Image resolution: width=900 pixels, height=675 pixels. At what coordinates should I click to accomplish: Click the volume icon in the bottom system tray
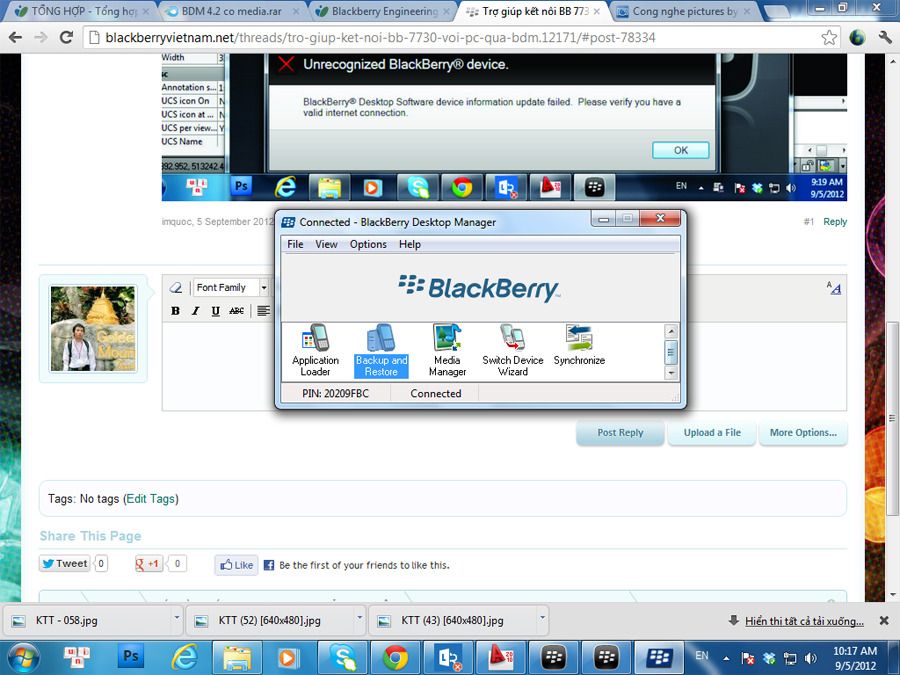click(x=810, y=658)
